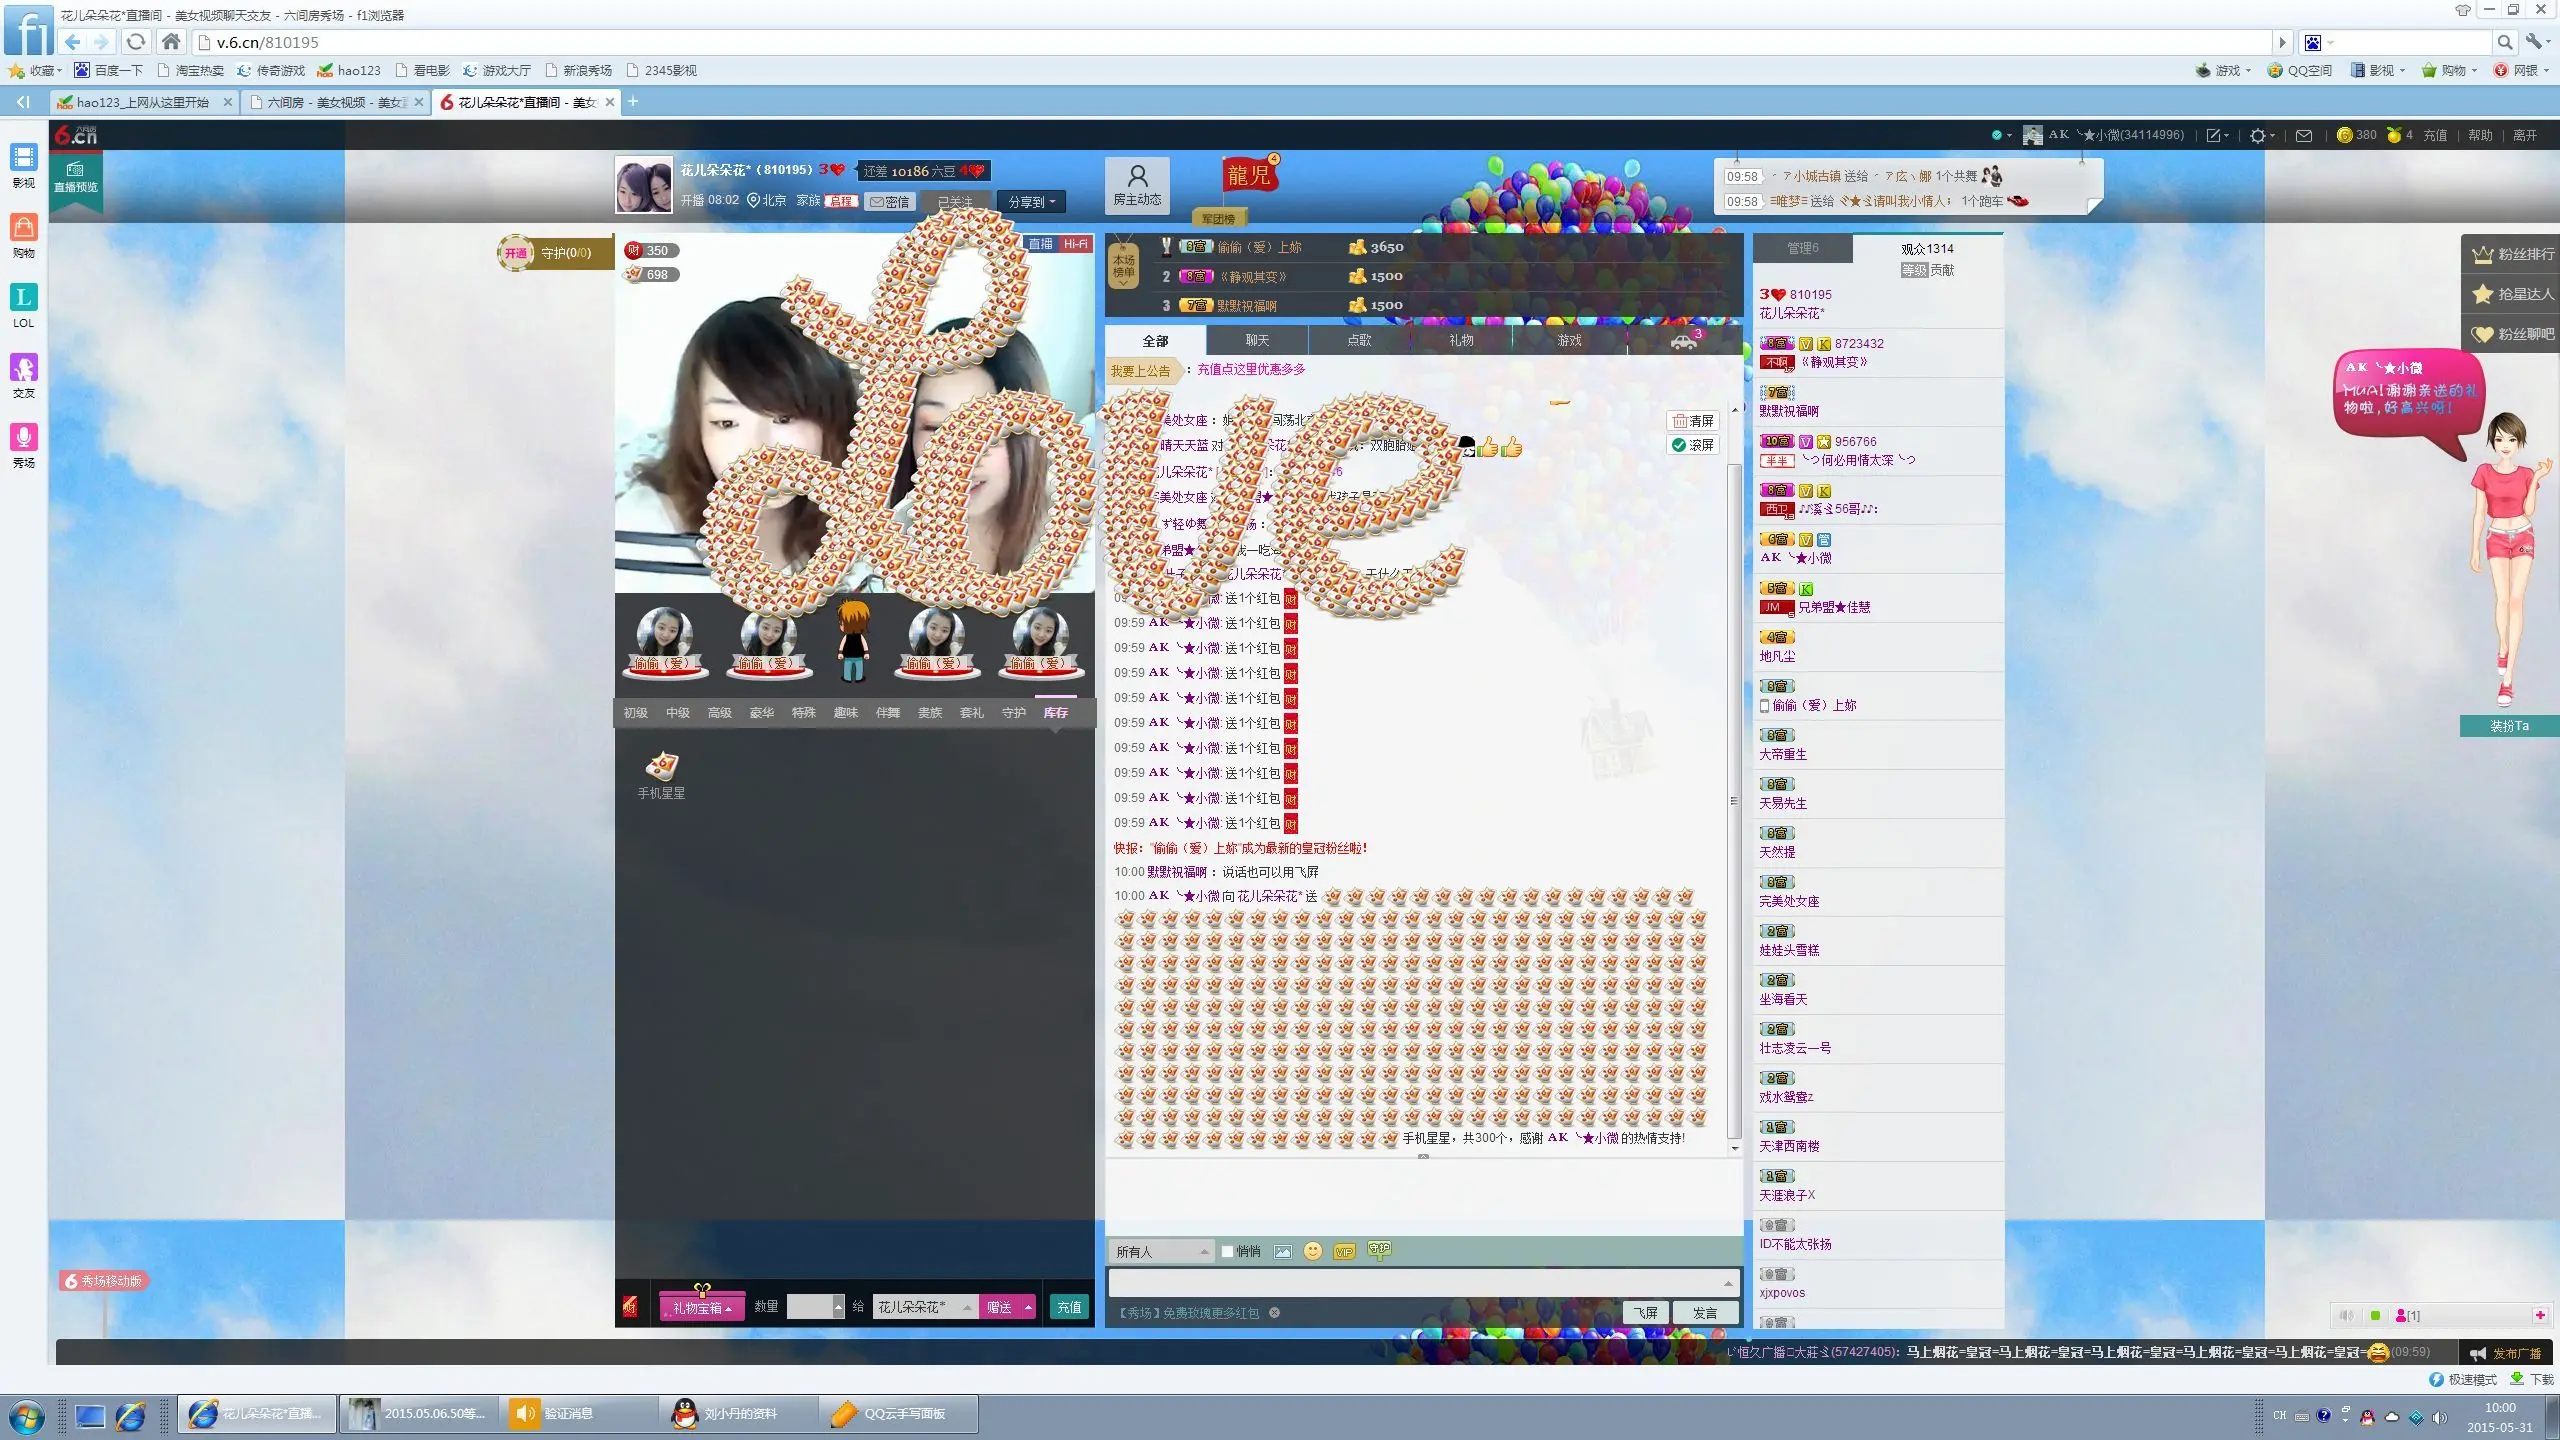Open the 购物 shopping sidebar icon
The image size is (2560, 1440).
23,235
